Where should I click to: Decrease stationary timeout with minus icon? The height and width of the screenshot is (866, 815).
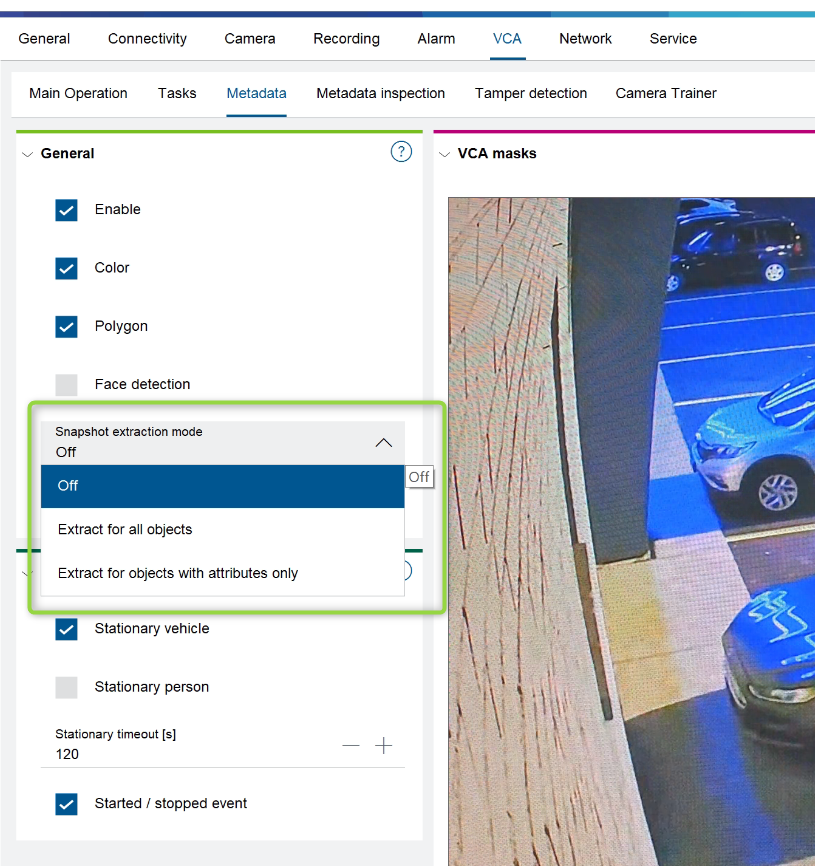coord(351,746)
